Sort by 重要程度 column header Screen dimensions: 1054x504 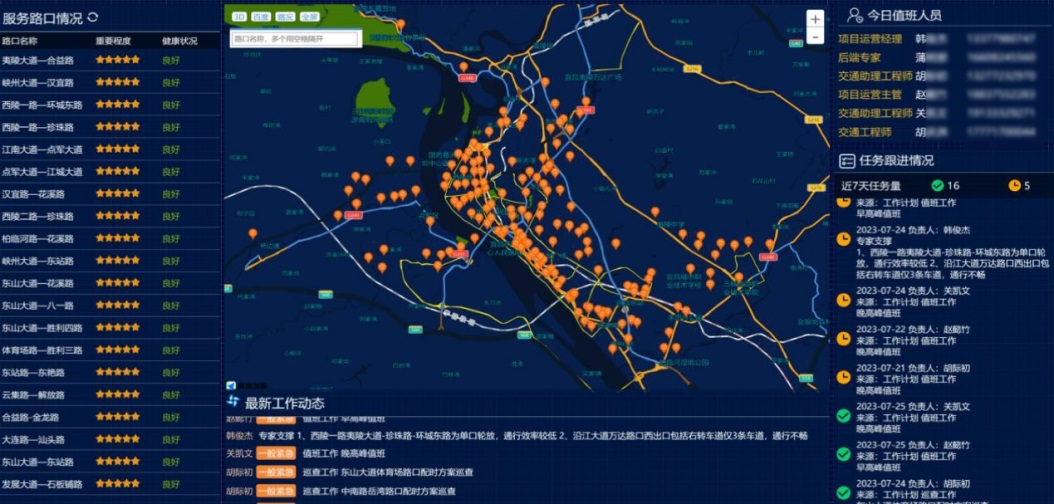pyautogui.click(x=113, y=42)
